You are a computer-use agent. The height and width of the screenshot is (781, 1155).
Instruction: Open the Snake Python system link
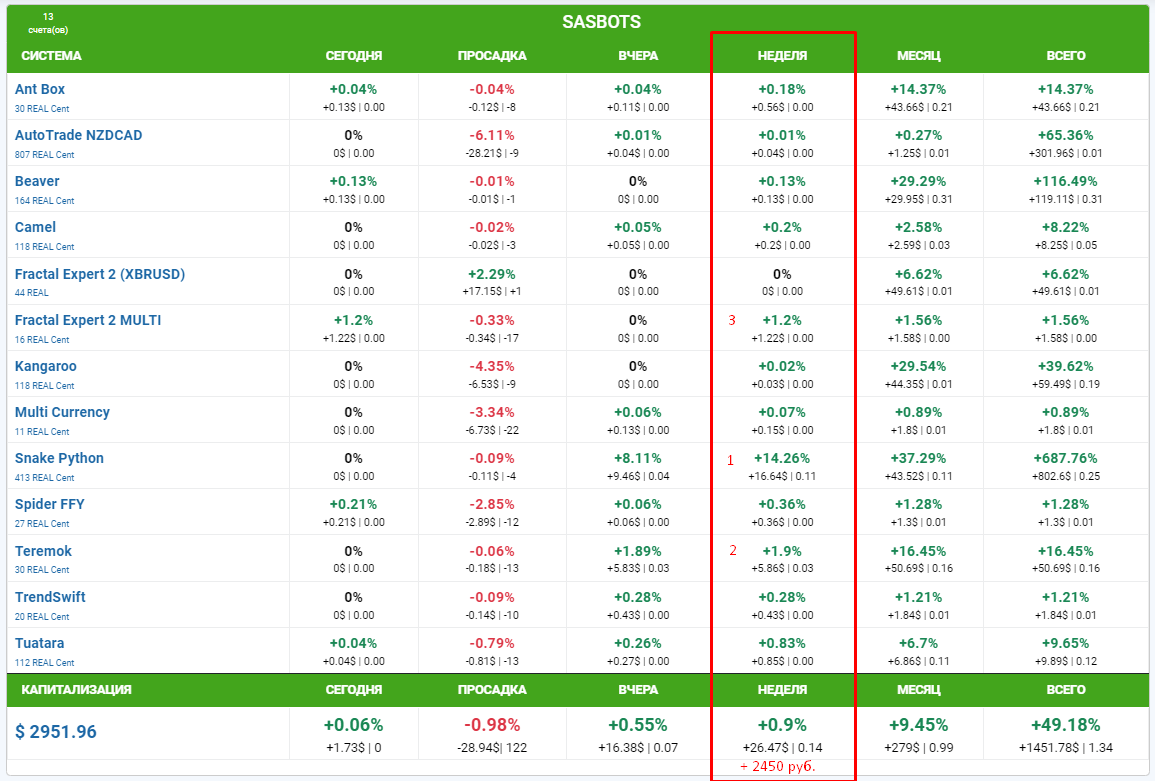click(59, 458)
